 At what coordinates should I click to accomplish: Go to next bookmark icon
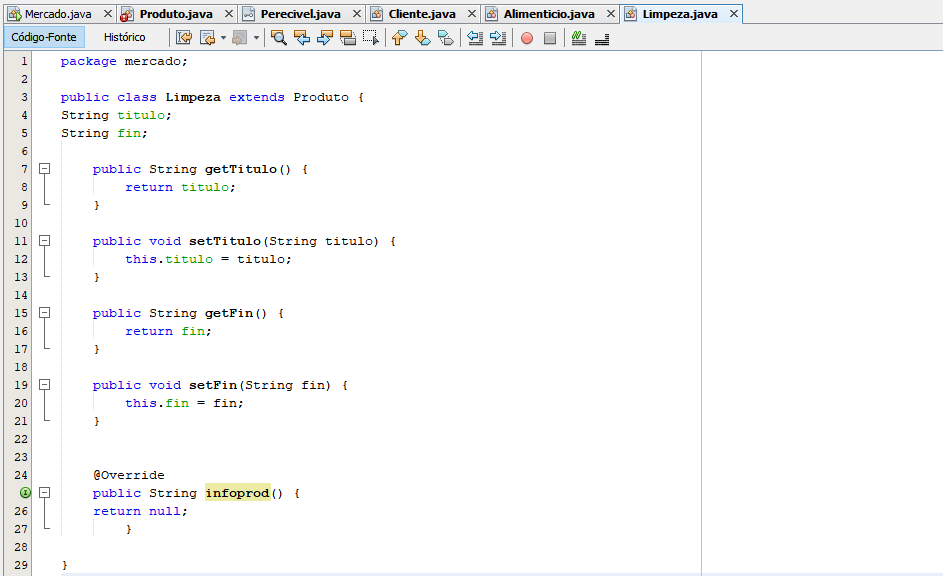click(423, 38)
